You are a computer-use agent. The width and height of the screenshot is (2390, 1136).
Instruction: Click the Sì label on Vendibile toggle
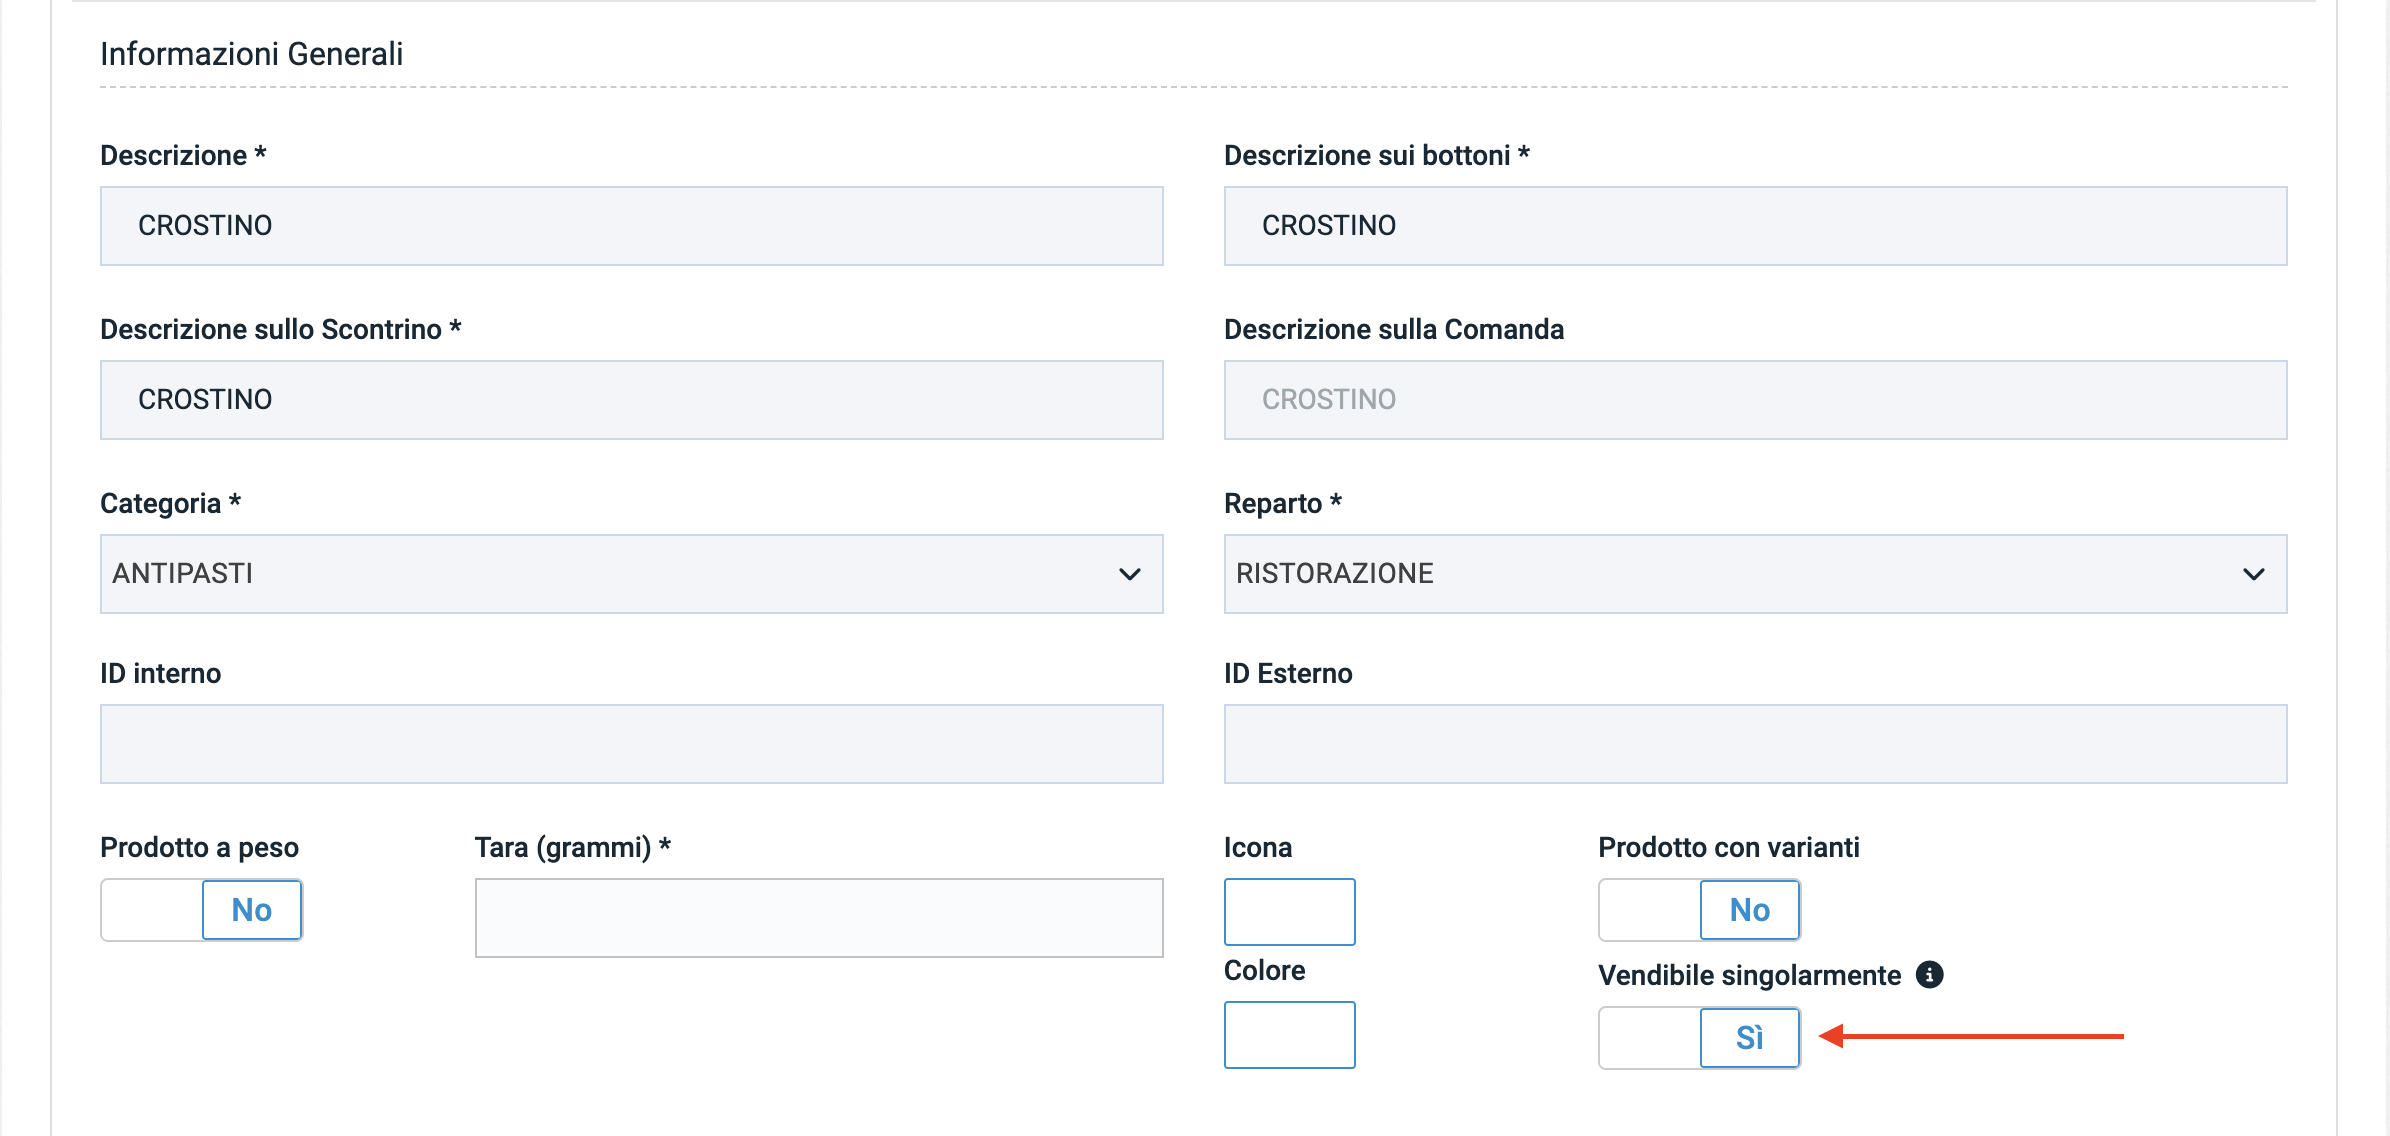tap(1749, 1038)
